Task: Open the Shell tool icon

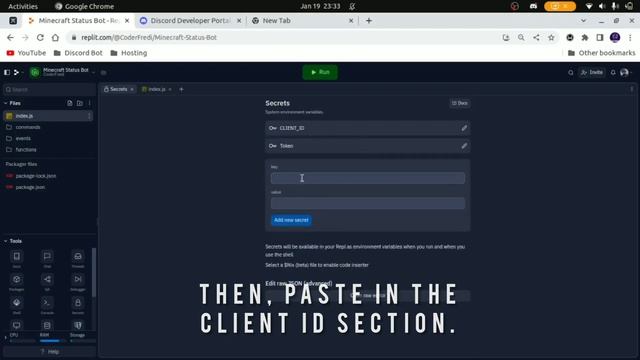Action: [x=17, y=303]
